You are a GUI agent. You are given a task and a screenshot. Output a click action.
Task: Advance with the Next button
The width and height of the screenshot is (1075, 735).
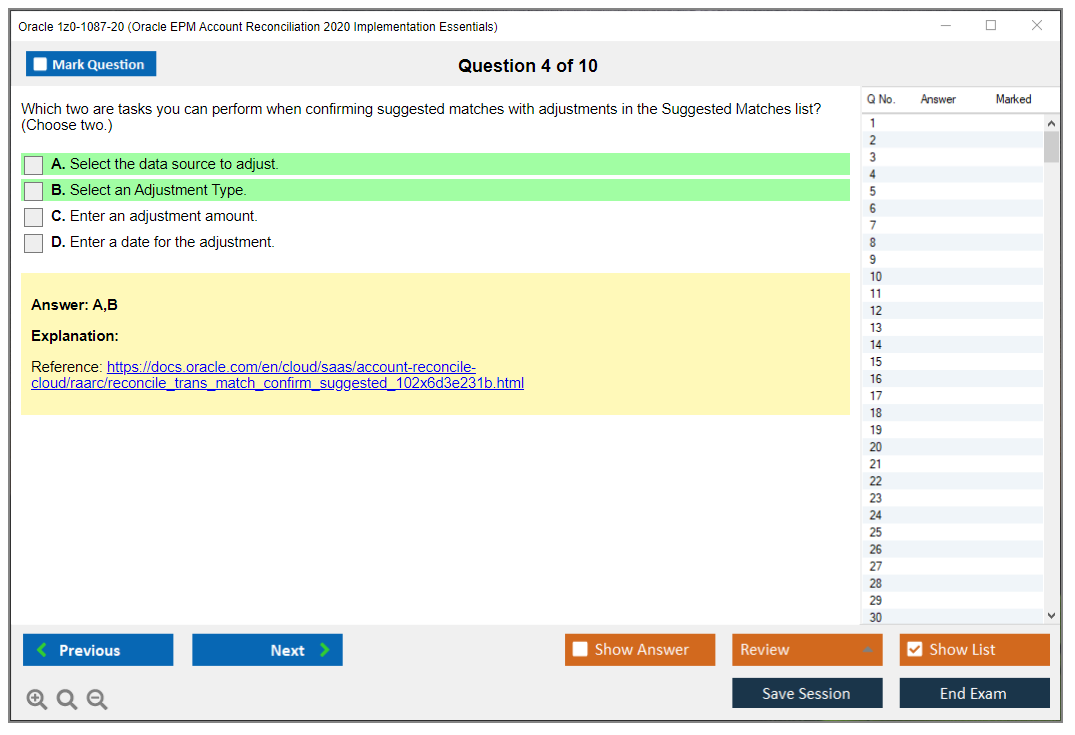point(267,650)
